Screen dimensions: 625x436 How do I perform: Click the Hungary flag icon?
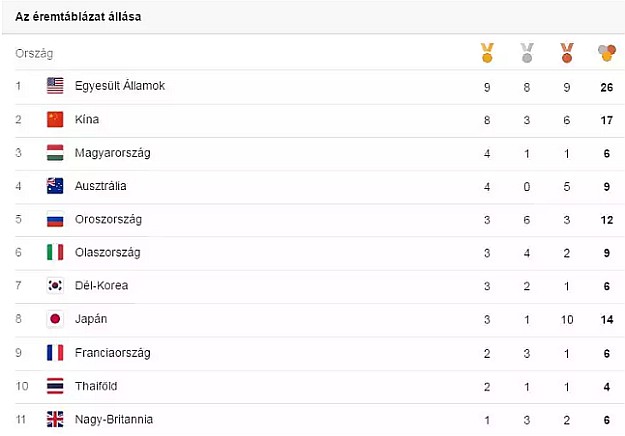(x=55, y=153)
